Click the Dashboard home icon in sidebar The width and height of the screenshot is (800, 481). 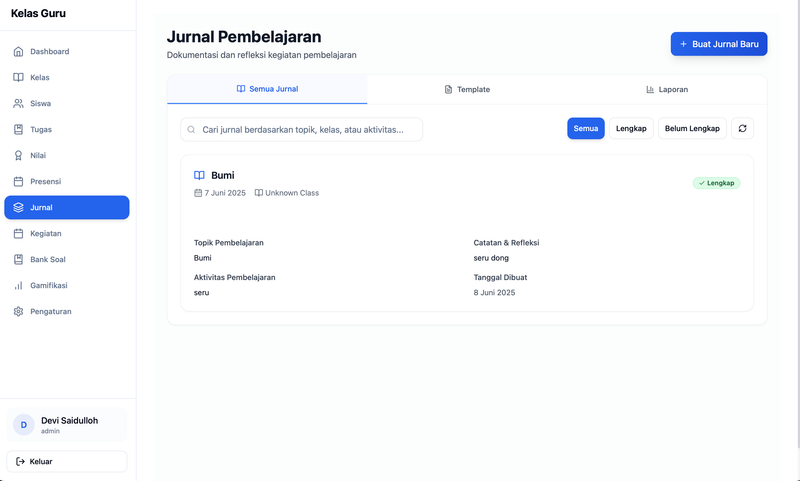click(x=18, y=51)
